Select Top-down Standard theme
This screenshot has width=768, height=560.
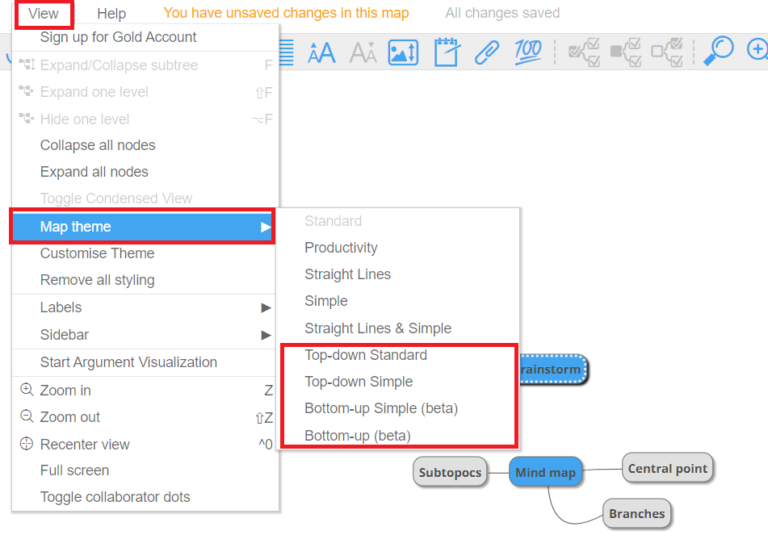(x=366, y=355)
